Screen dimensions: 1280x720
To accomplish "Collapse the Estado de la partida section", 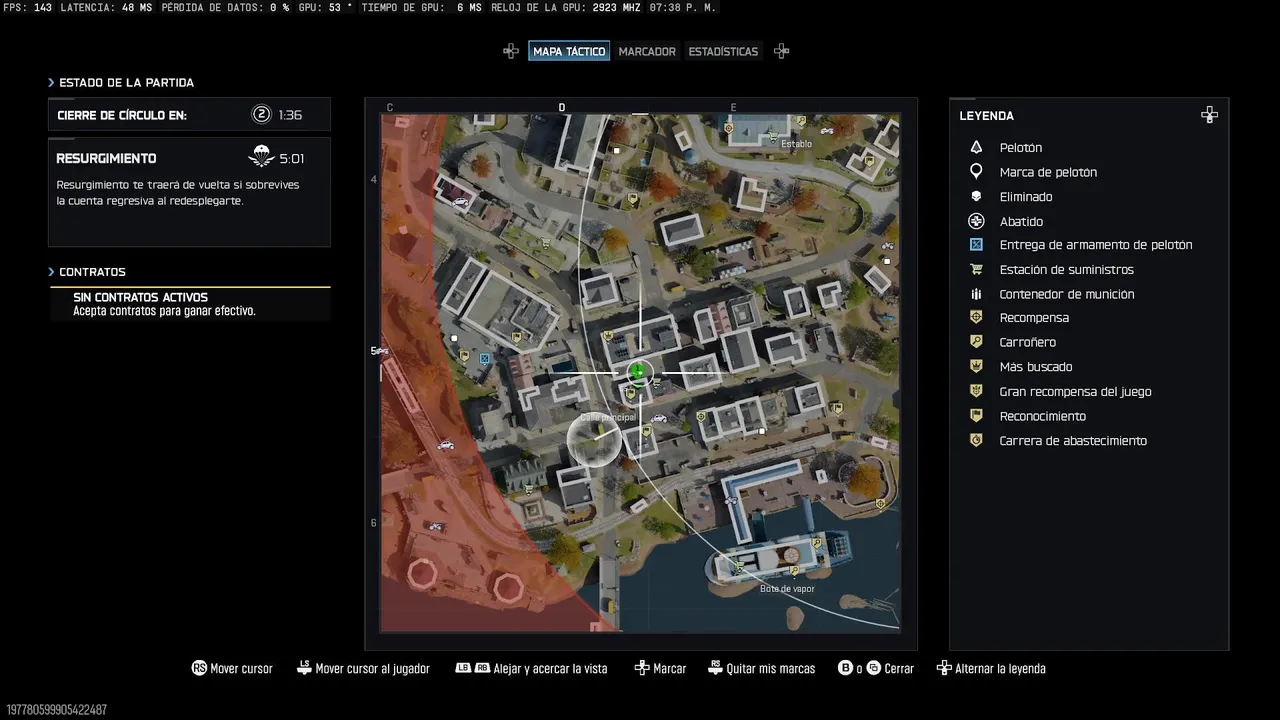I will click(51, 83).
